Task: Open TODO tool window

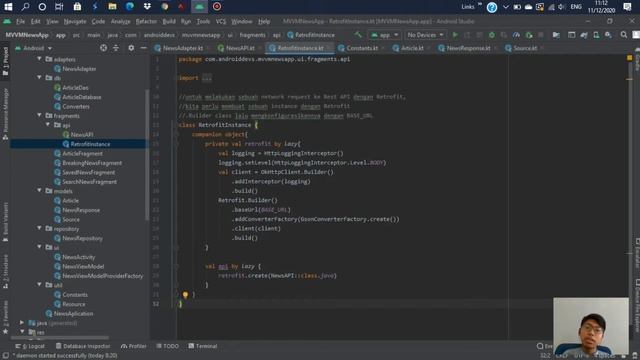Action: point(167,346)
